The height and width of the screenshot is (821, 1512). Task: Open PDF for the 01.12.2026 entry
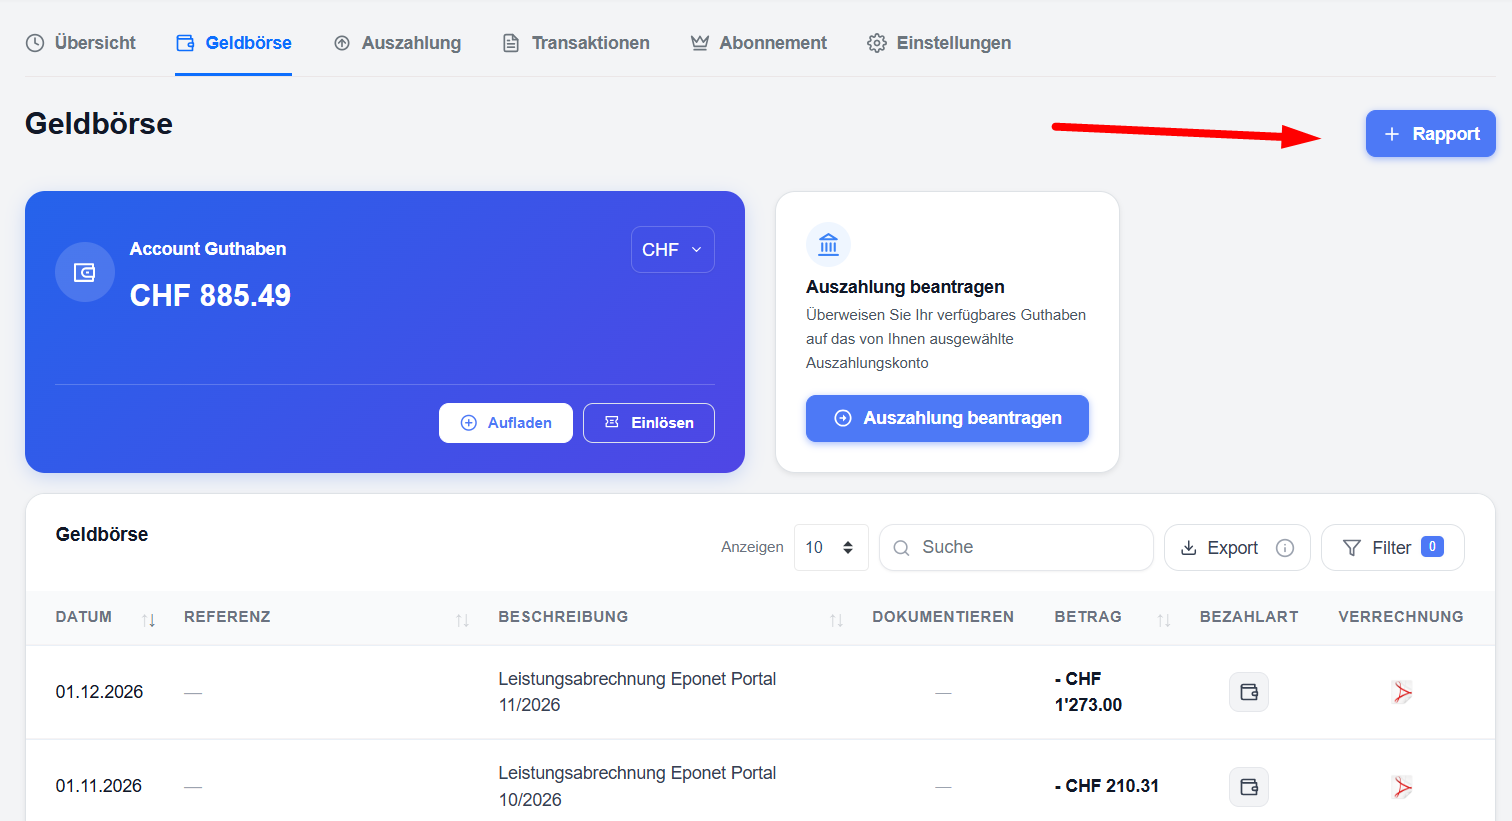pyautogui.click(x=1402, y=692)
